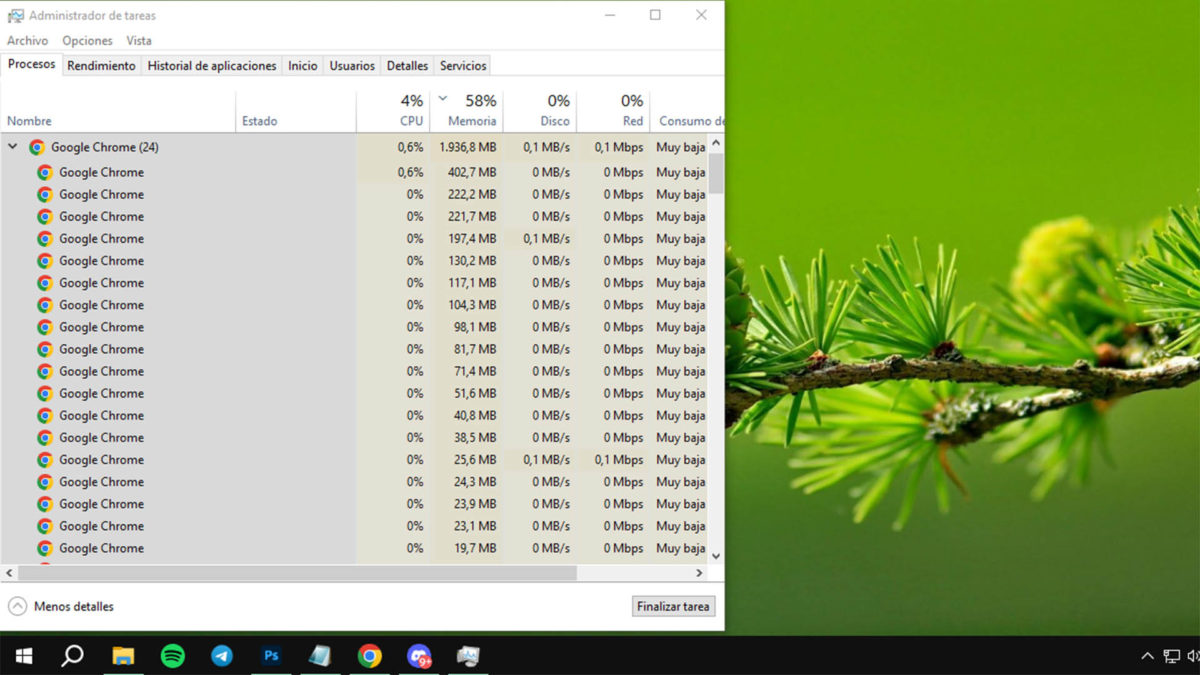
Task: Collapse view with Menos detalles
Action: [x=62, y=606]
